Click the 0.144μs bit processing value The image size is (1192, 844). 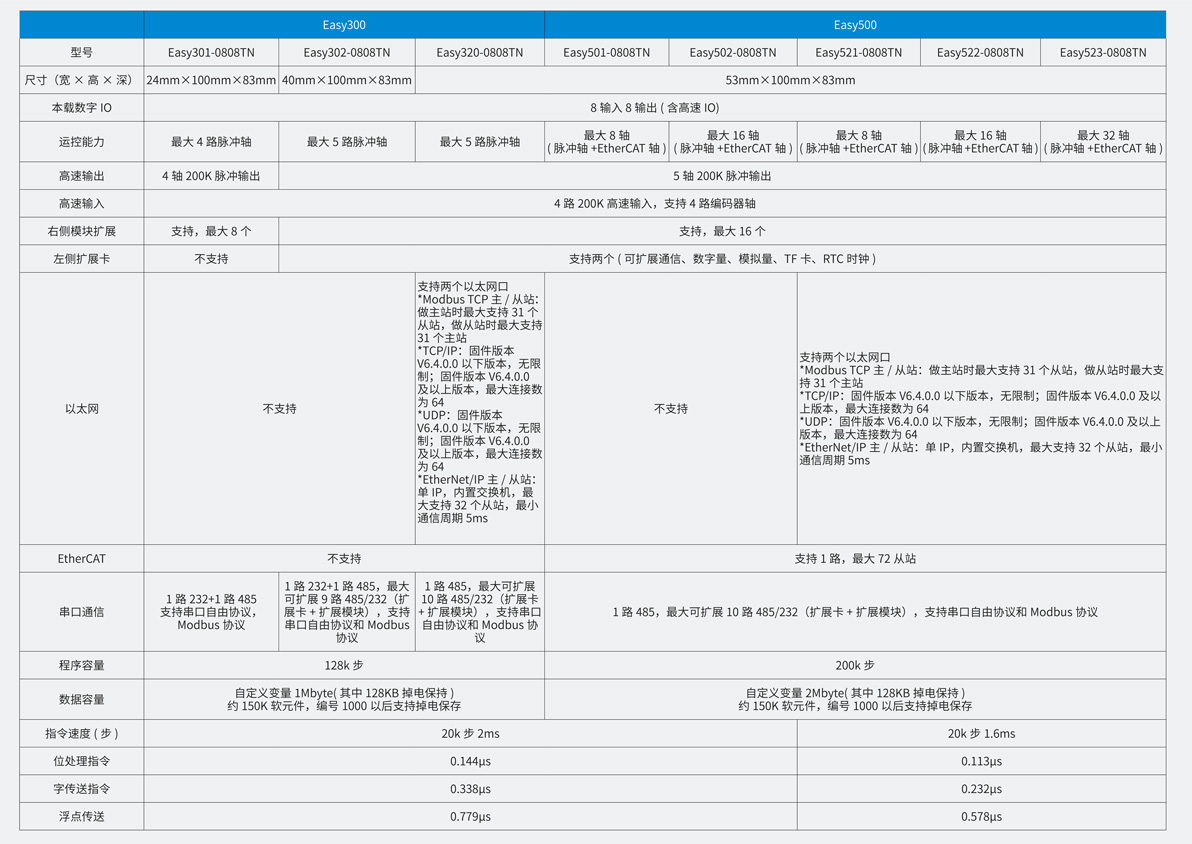[x=470, y=761]
